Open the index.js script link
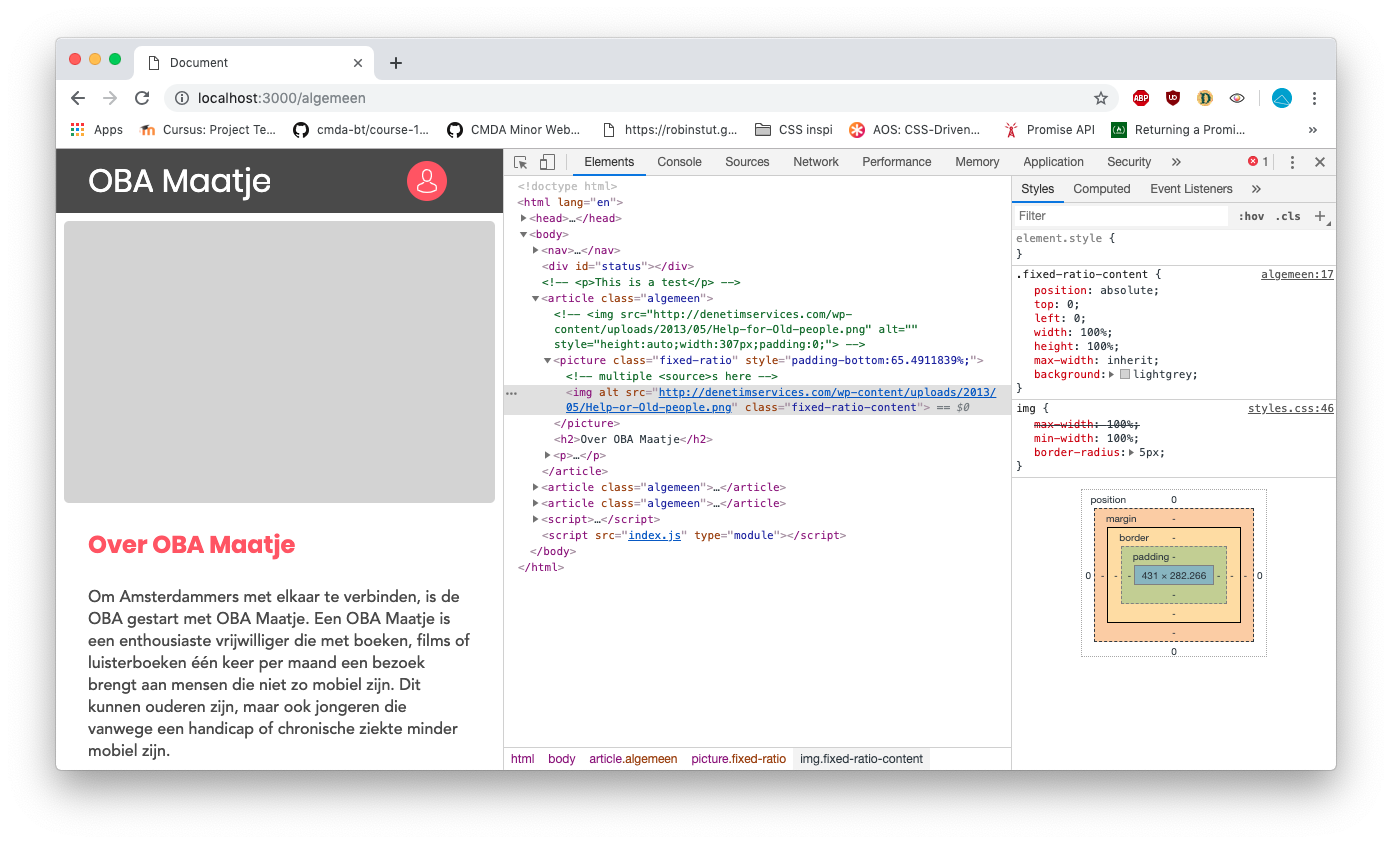1392x844 pixels. coord(654,535)
